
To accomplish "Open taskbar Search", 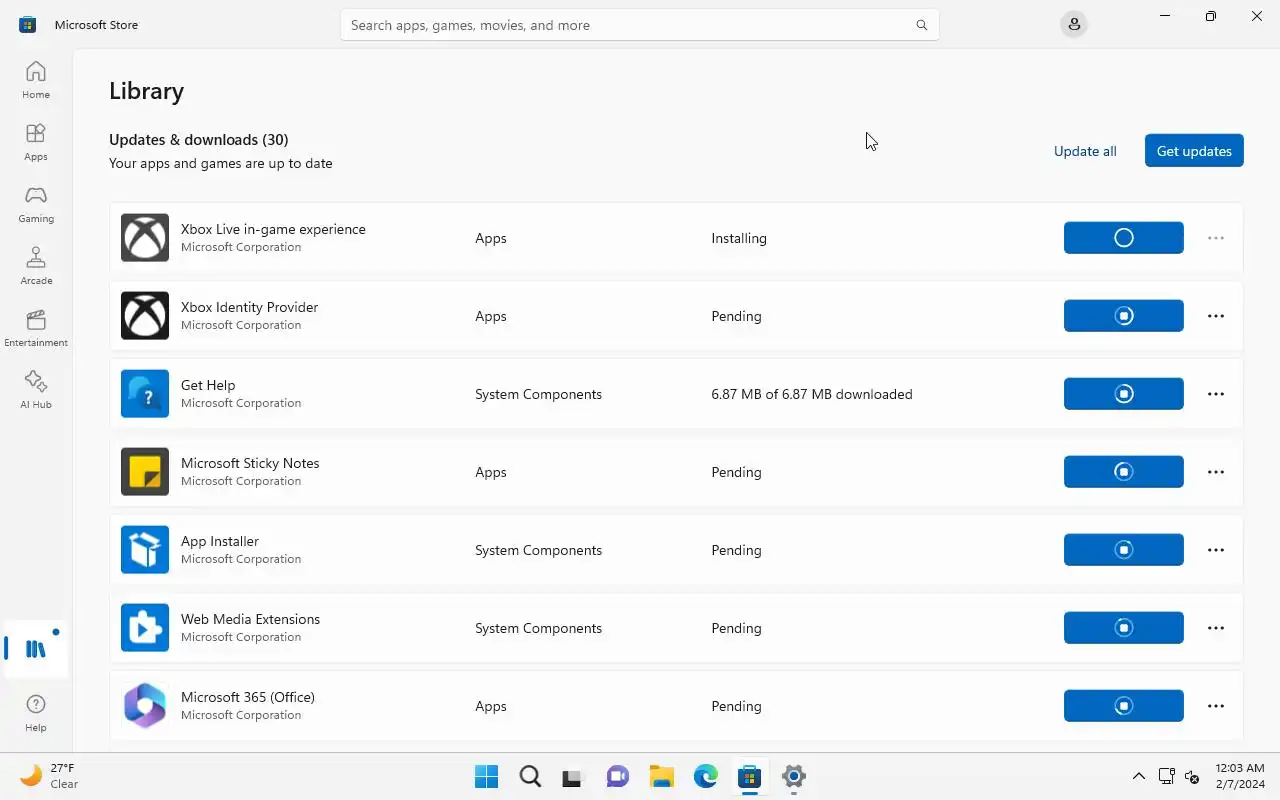I will [x=530, y=776].
